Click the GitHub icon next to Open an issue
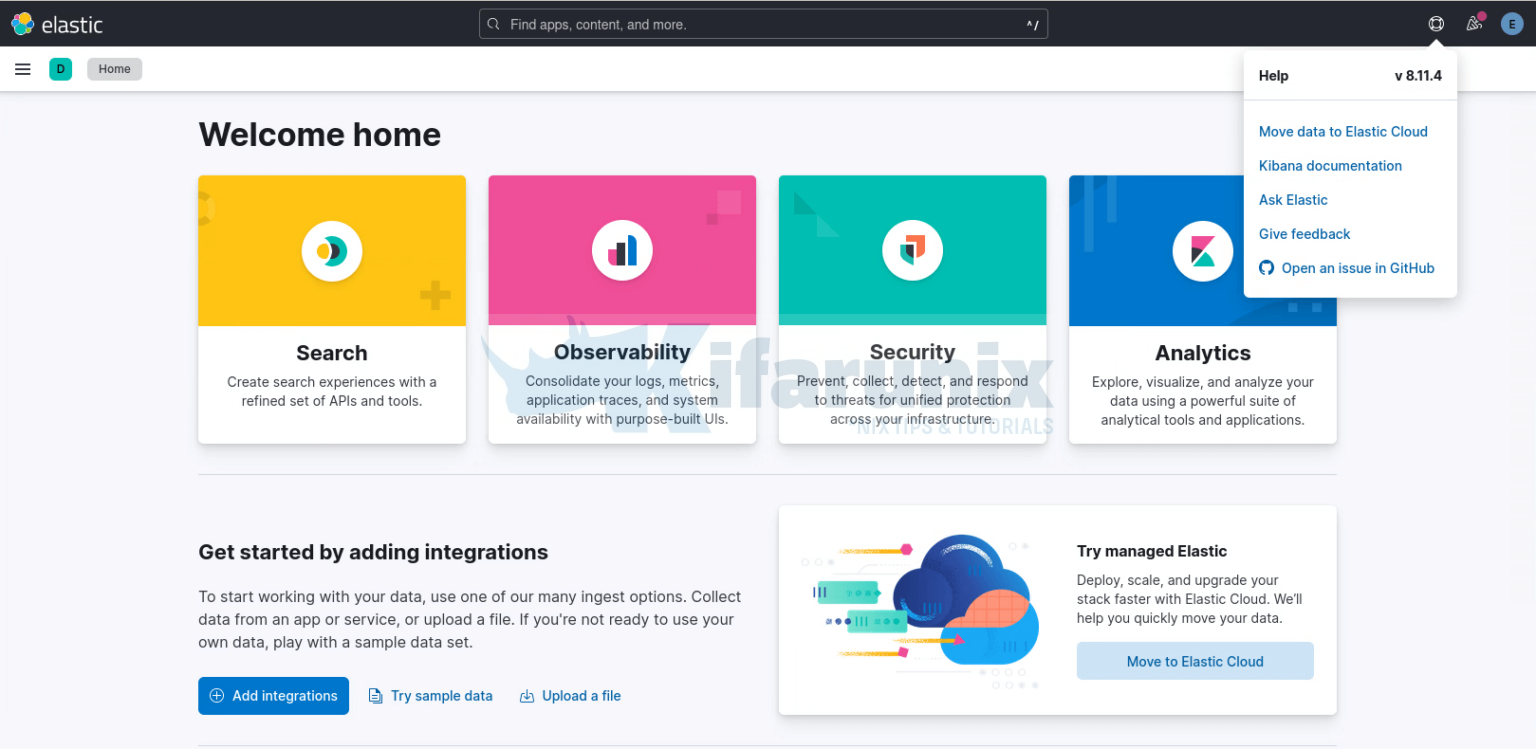The image size is (1536, 749). pos(1265,268)
